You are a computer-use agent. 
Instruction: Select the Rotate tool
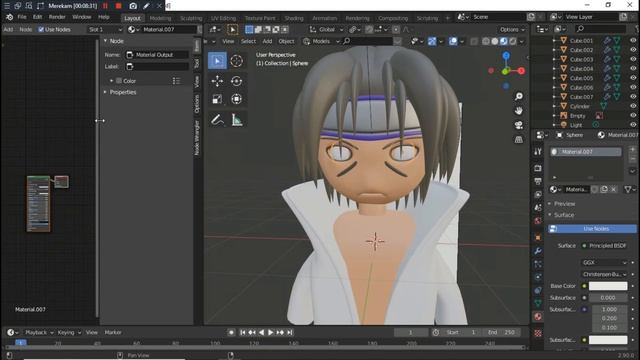(x=236, y=81)
